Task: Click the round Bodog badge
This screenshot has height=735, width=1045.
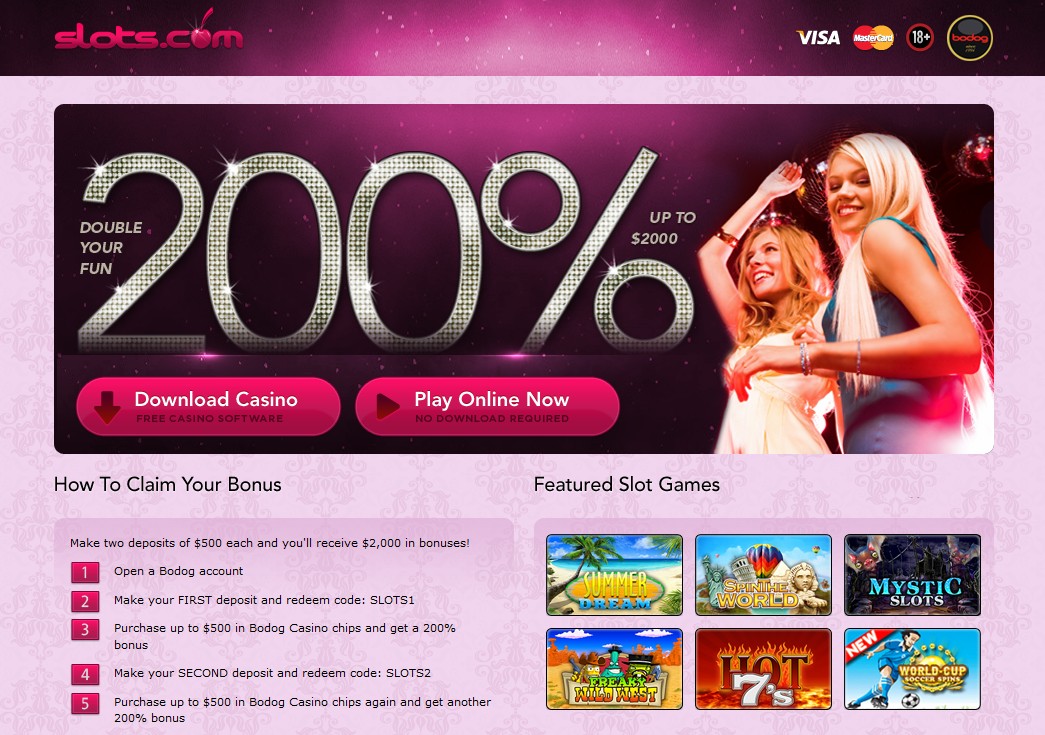Action: (970, 38)
